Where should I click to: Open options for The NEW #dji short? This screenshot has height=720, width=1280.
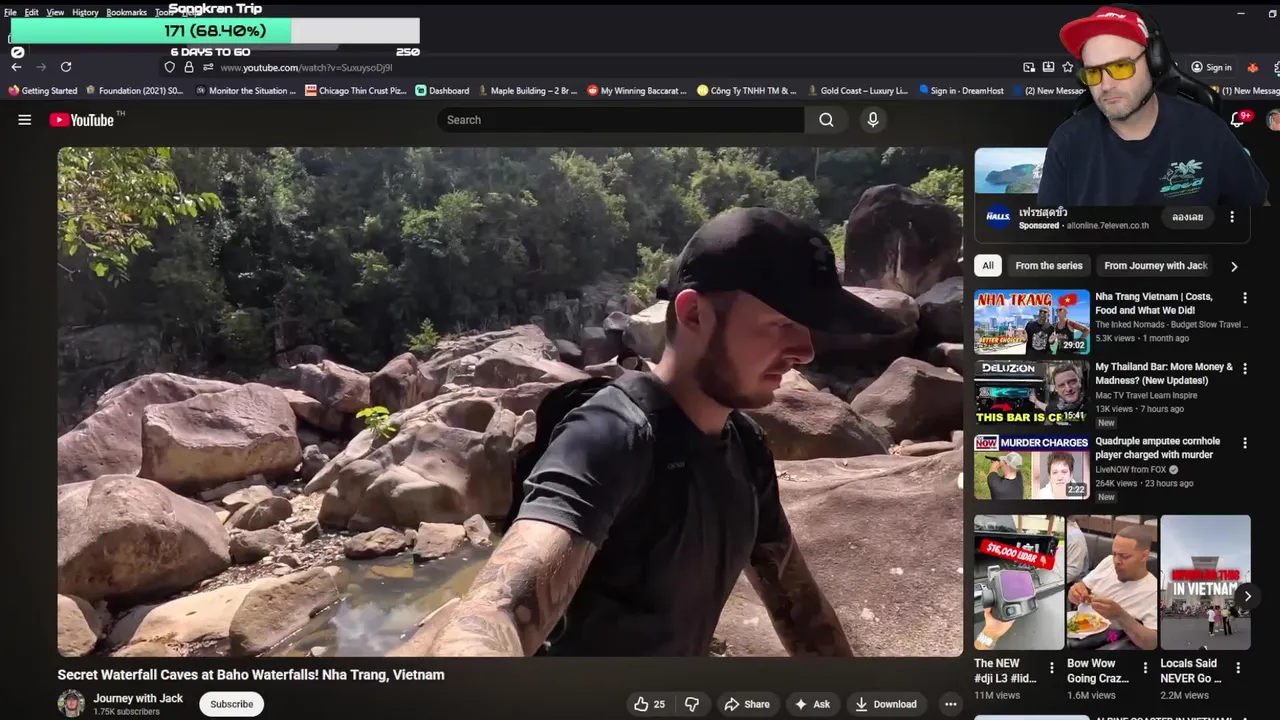(1051, 668)
